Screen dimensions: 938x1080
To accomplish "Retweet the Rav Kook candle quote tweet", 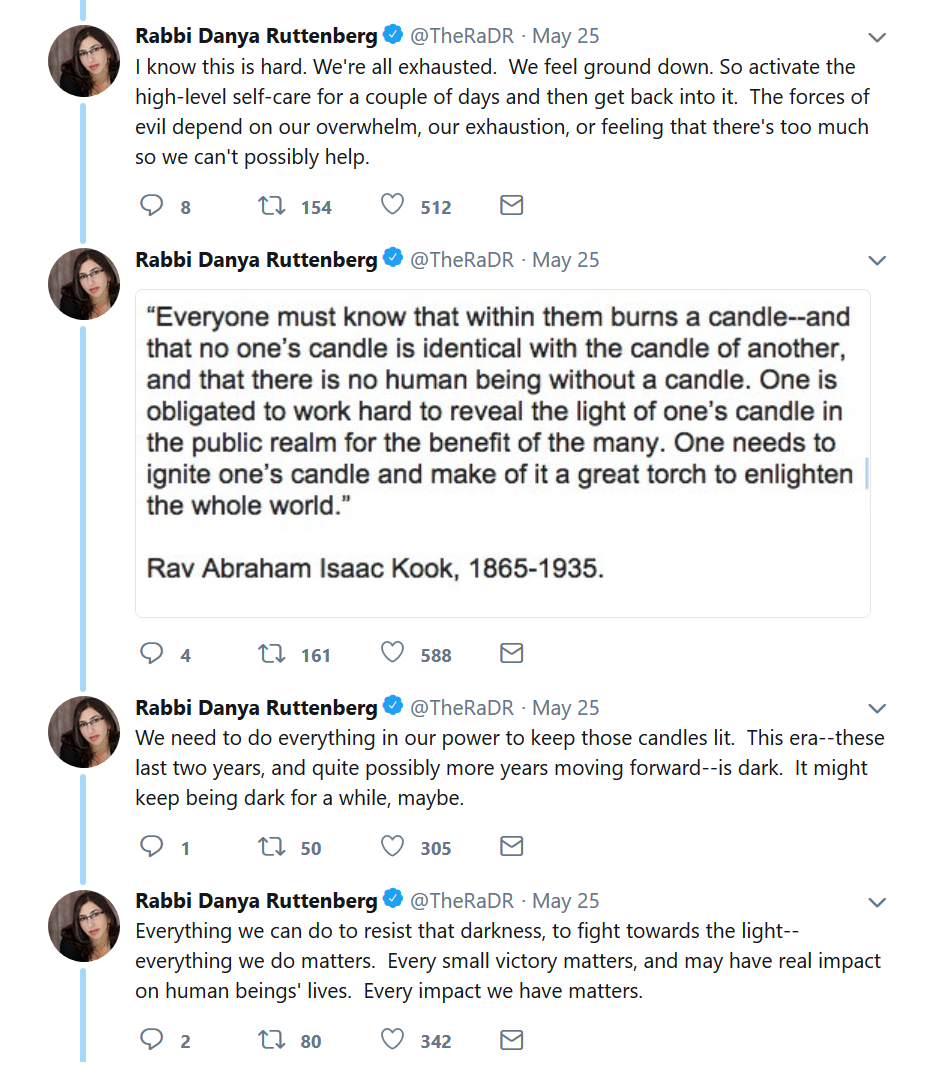I will (270, 654).
